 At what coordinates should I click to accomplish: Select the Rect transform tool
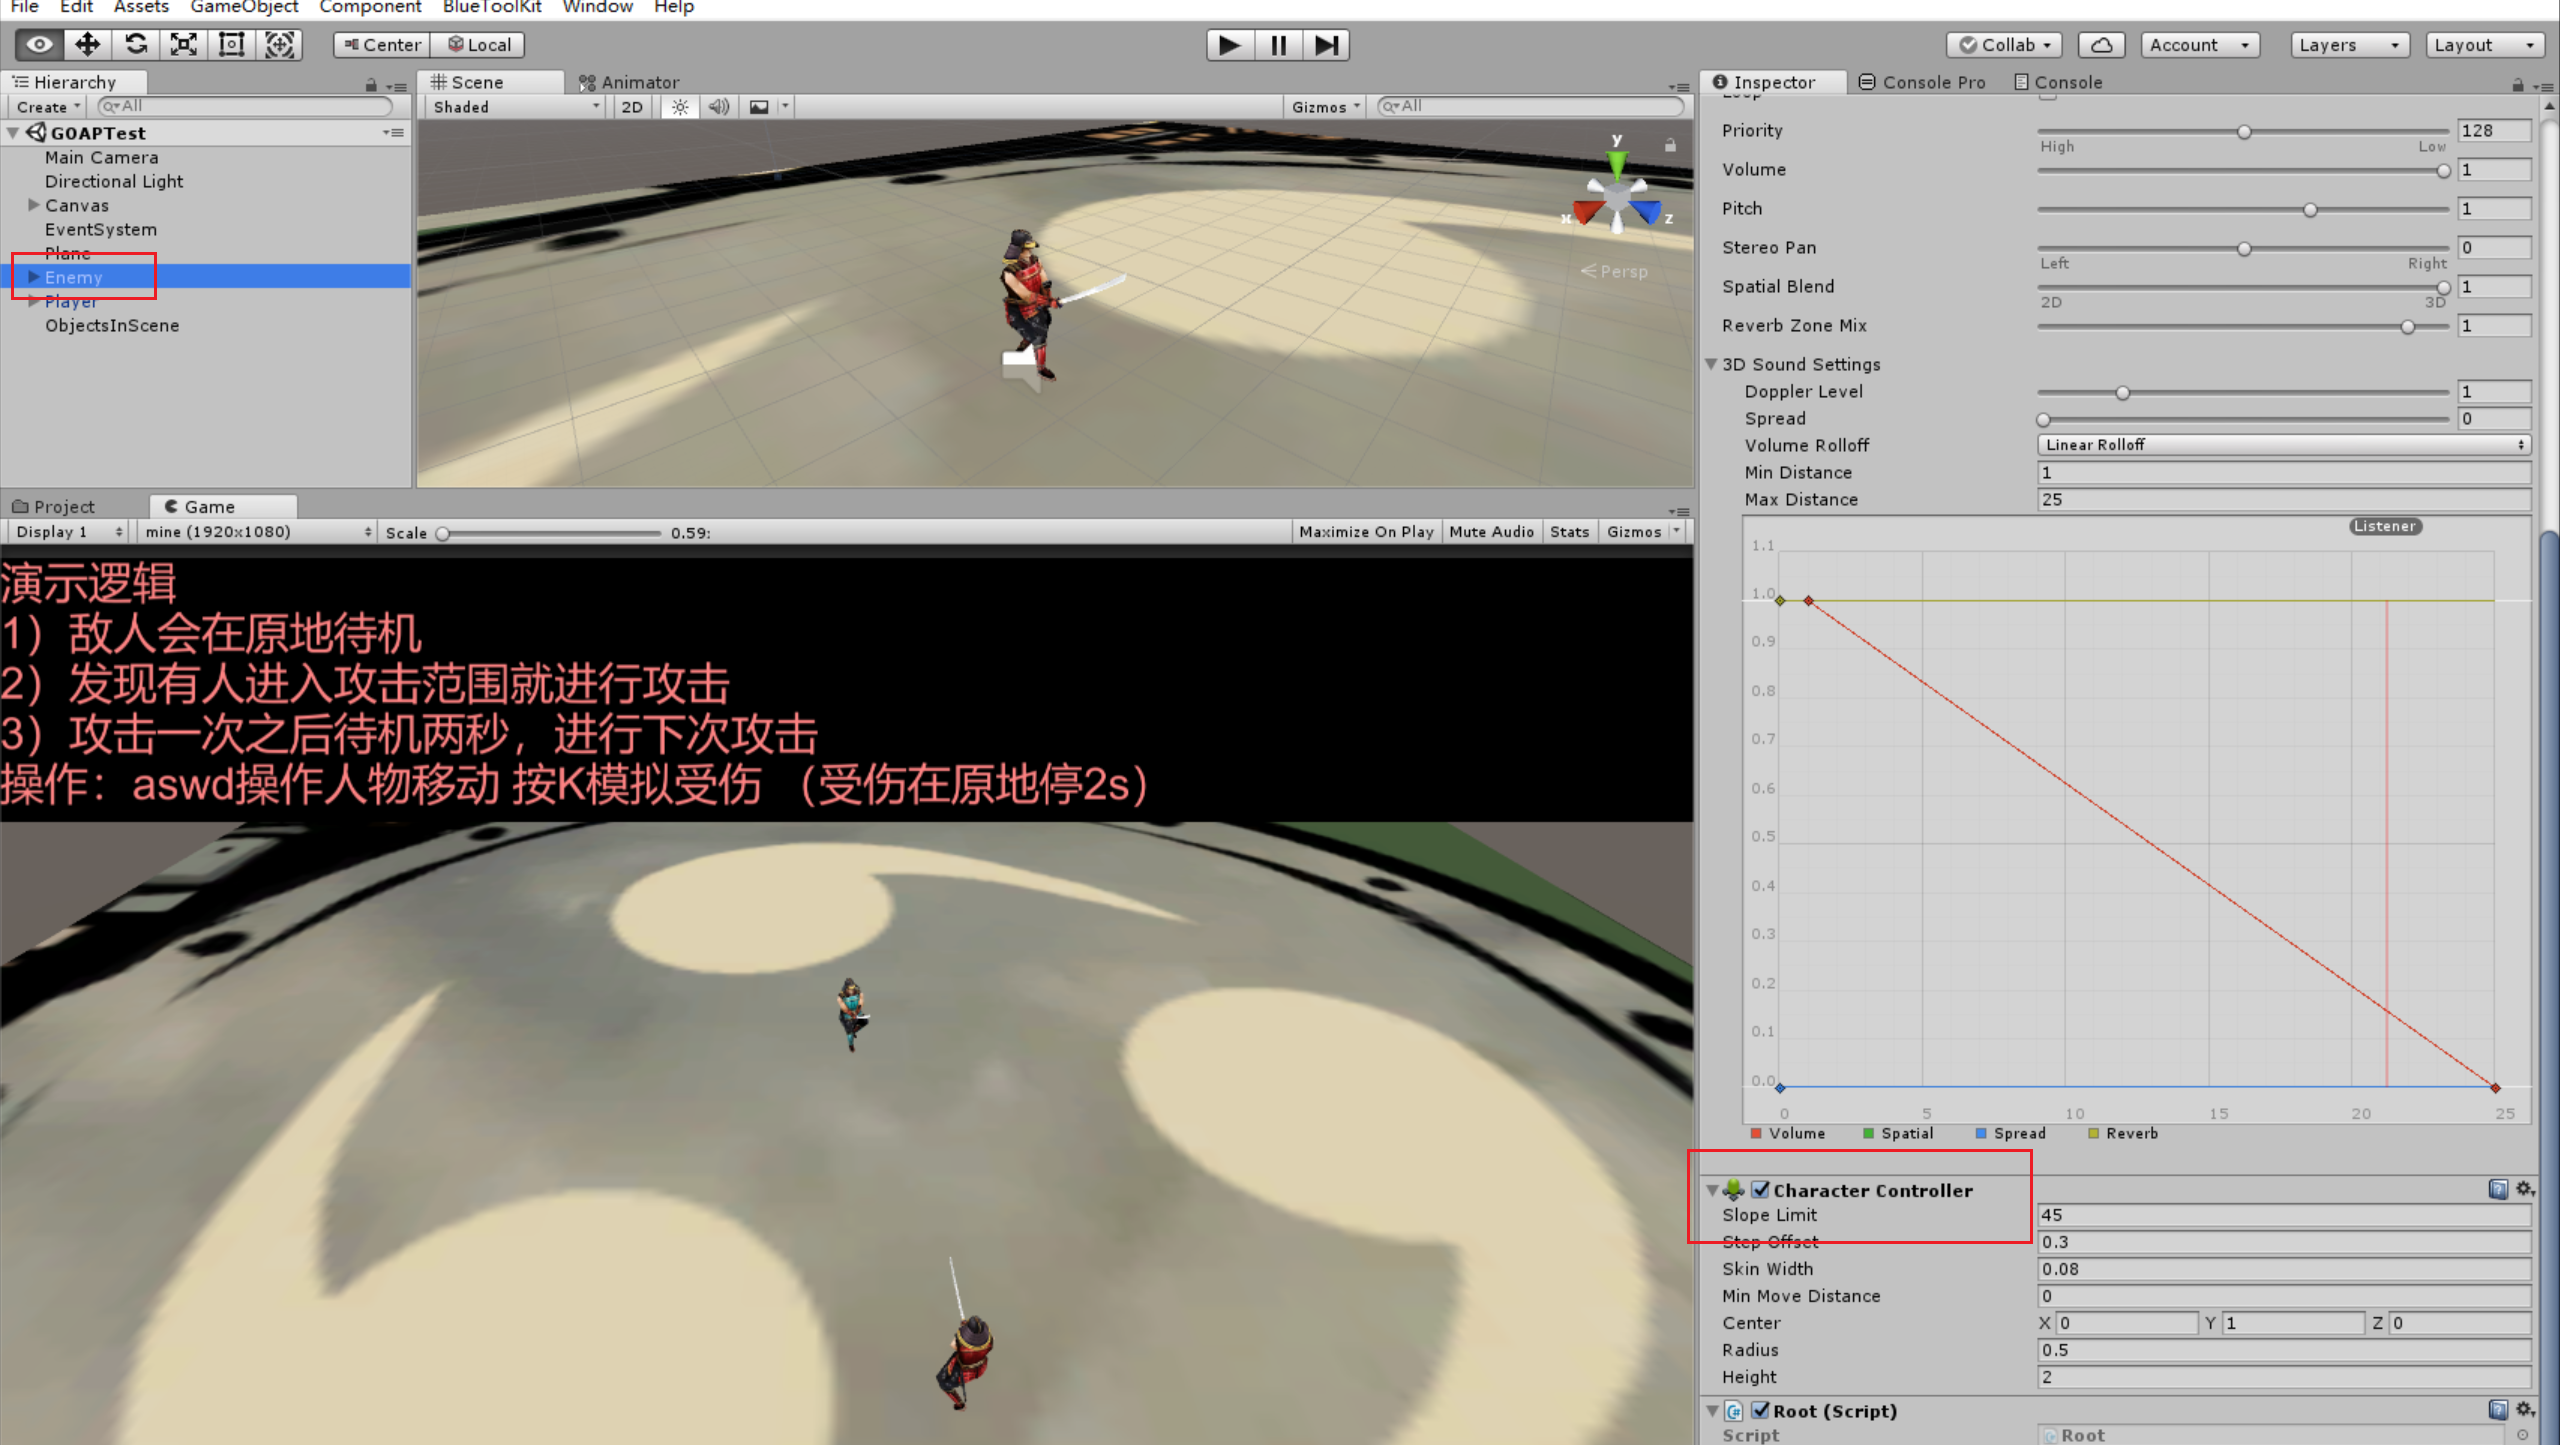tap(231, 45)
